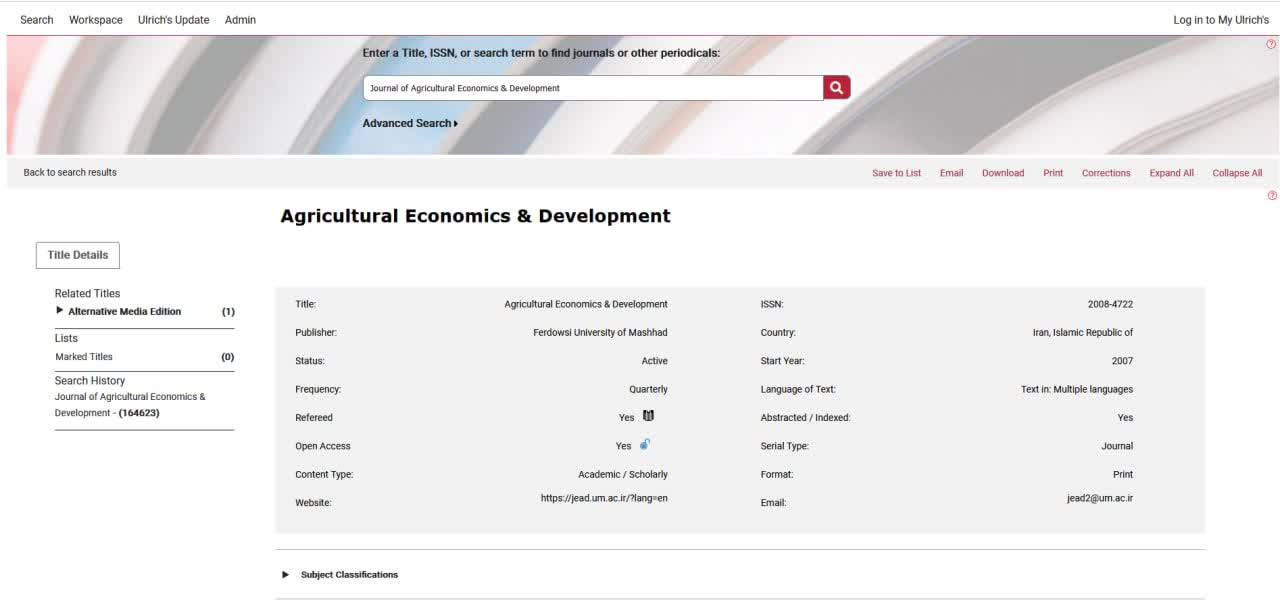The width and height of the screenshot is (1280, 600).
Task: Open the Workspace menu
Action: pyautogui.click(x=96, y=20)
